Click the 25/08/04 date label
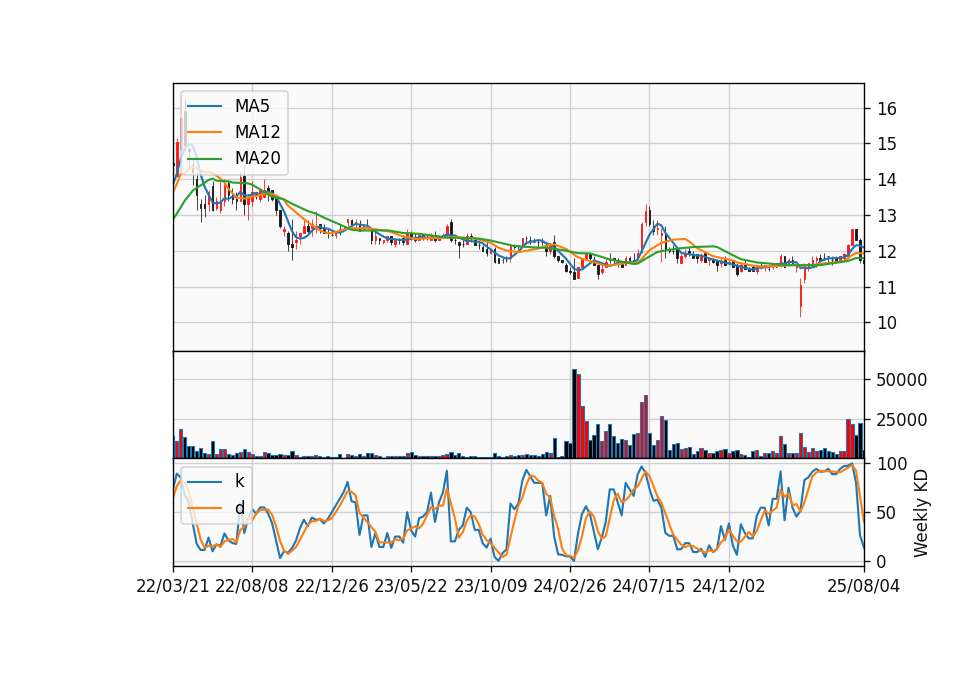The width and height of the screenshot is (960, 690). (864, 586)
